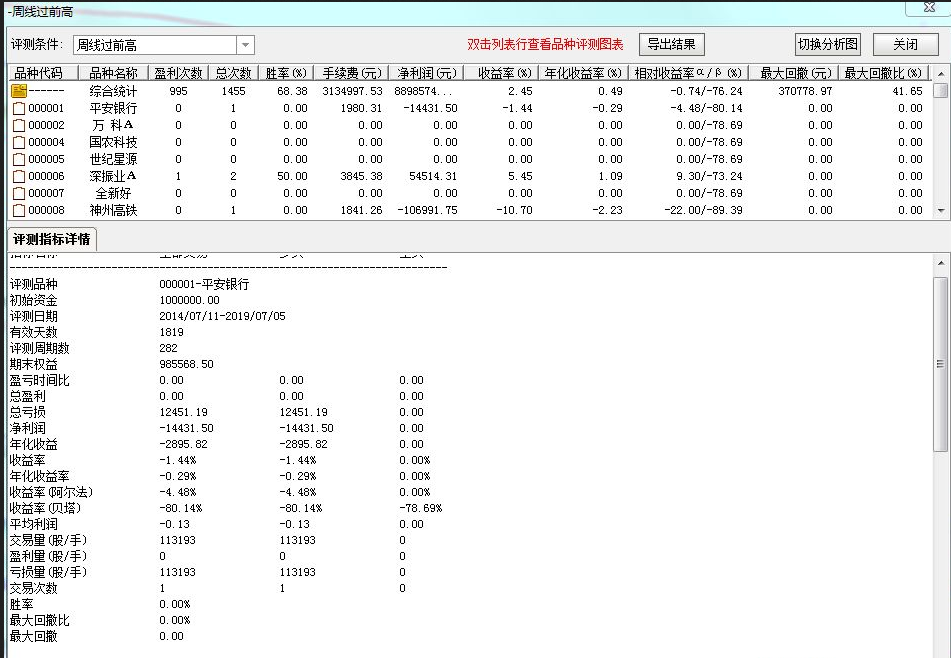Click the 370778.97 max drawdown cell
This screenshot has width=951, height=658.
805,91
